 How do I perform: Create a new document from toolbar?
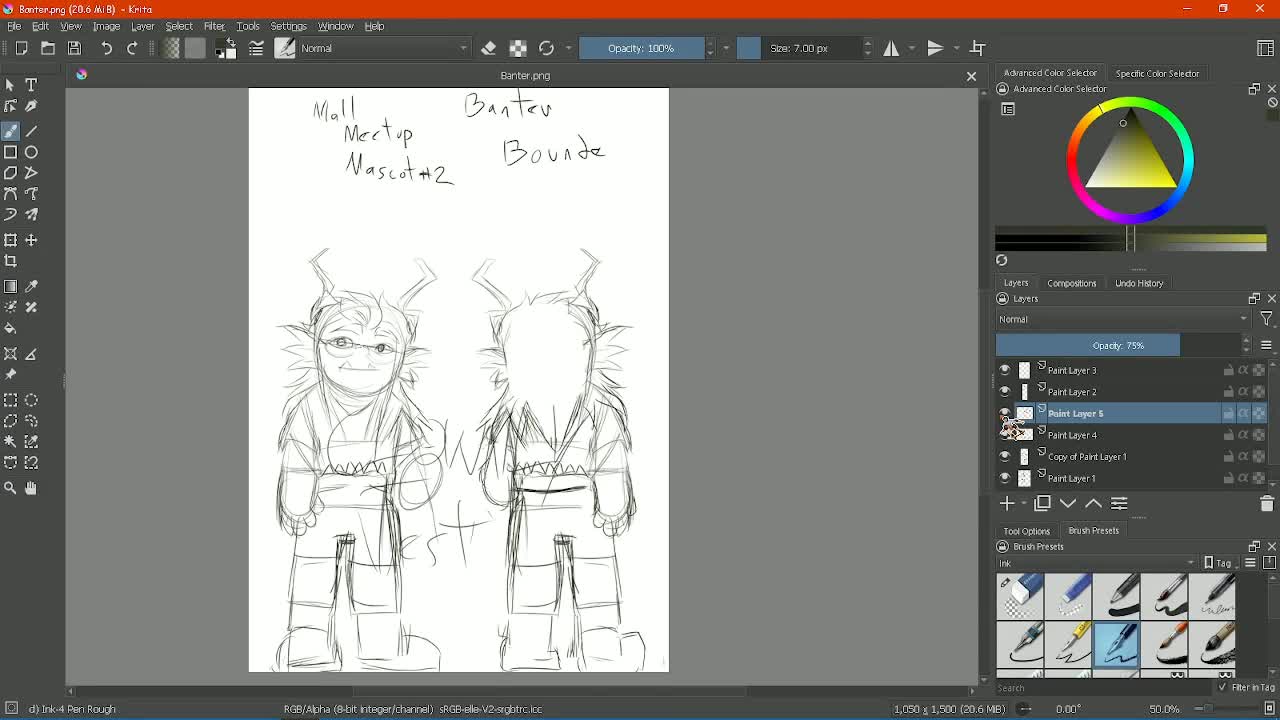(x=21, y=48)
